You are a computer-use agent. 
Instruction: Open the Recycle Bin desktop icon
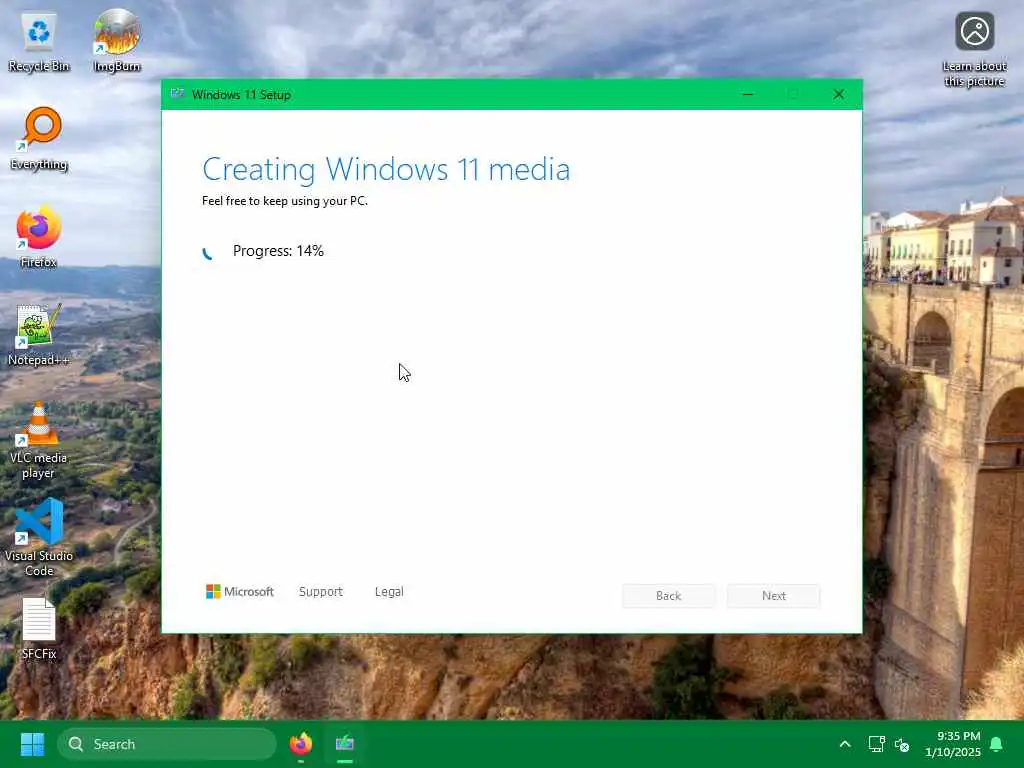39,42
